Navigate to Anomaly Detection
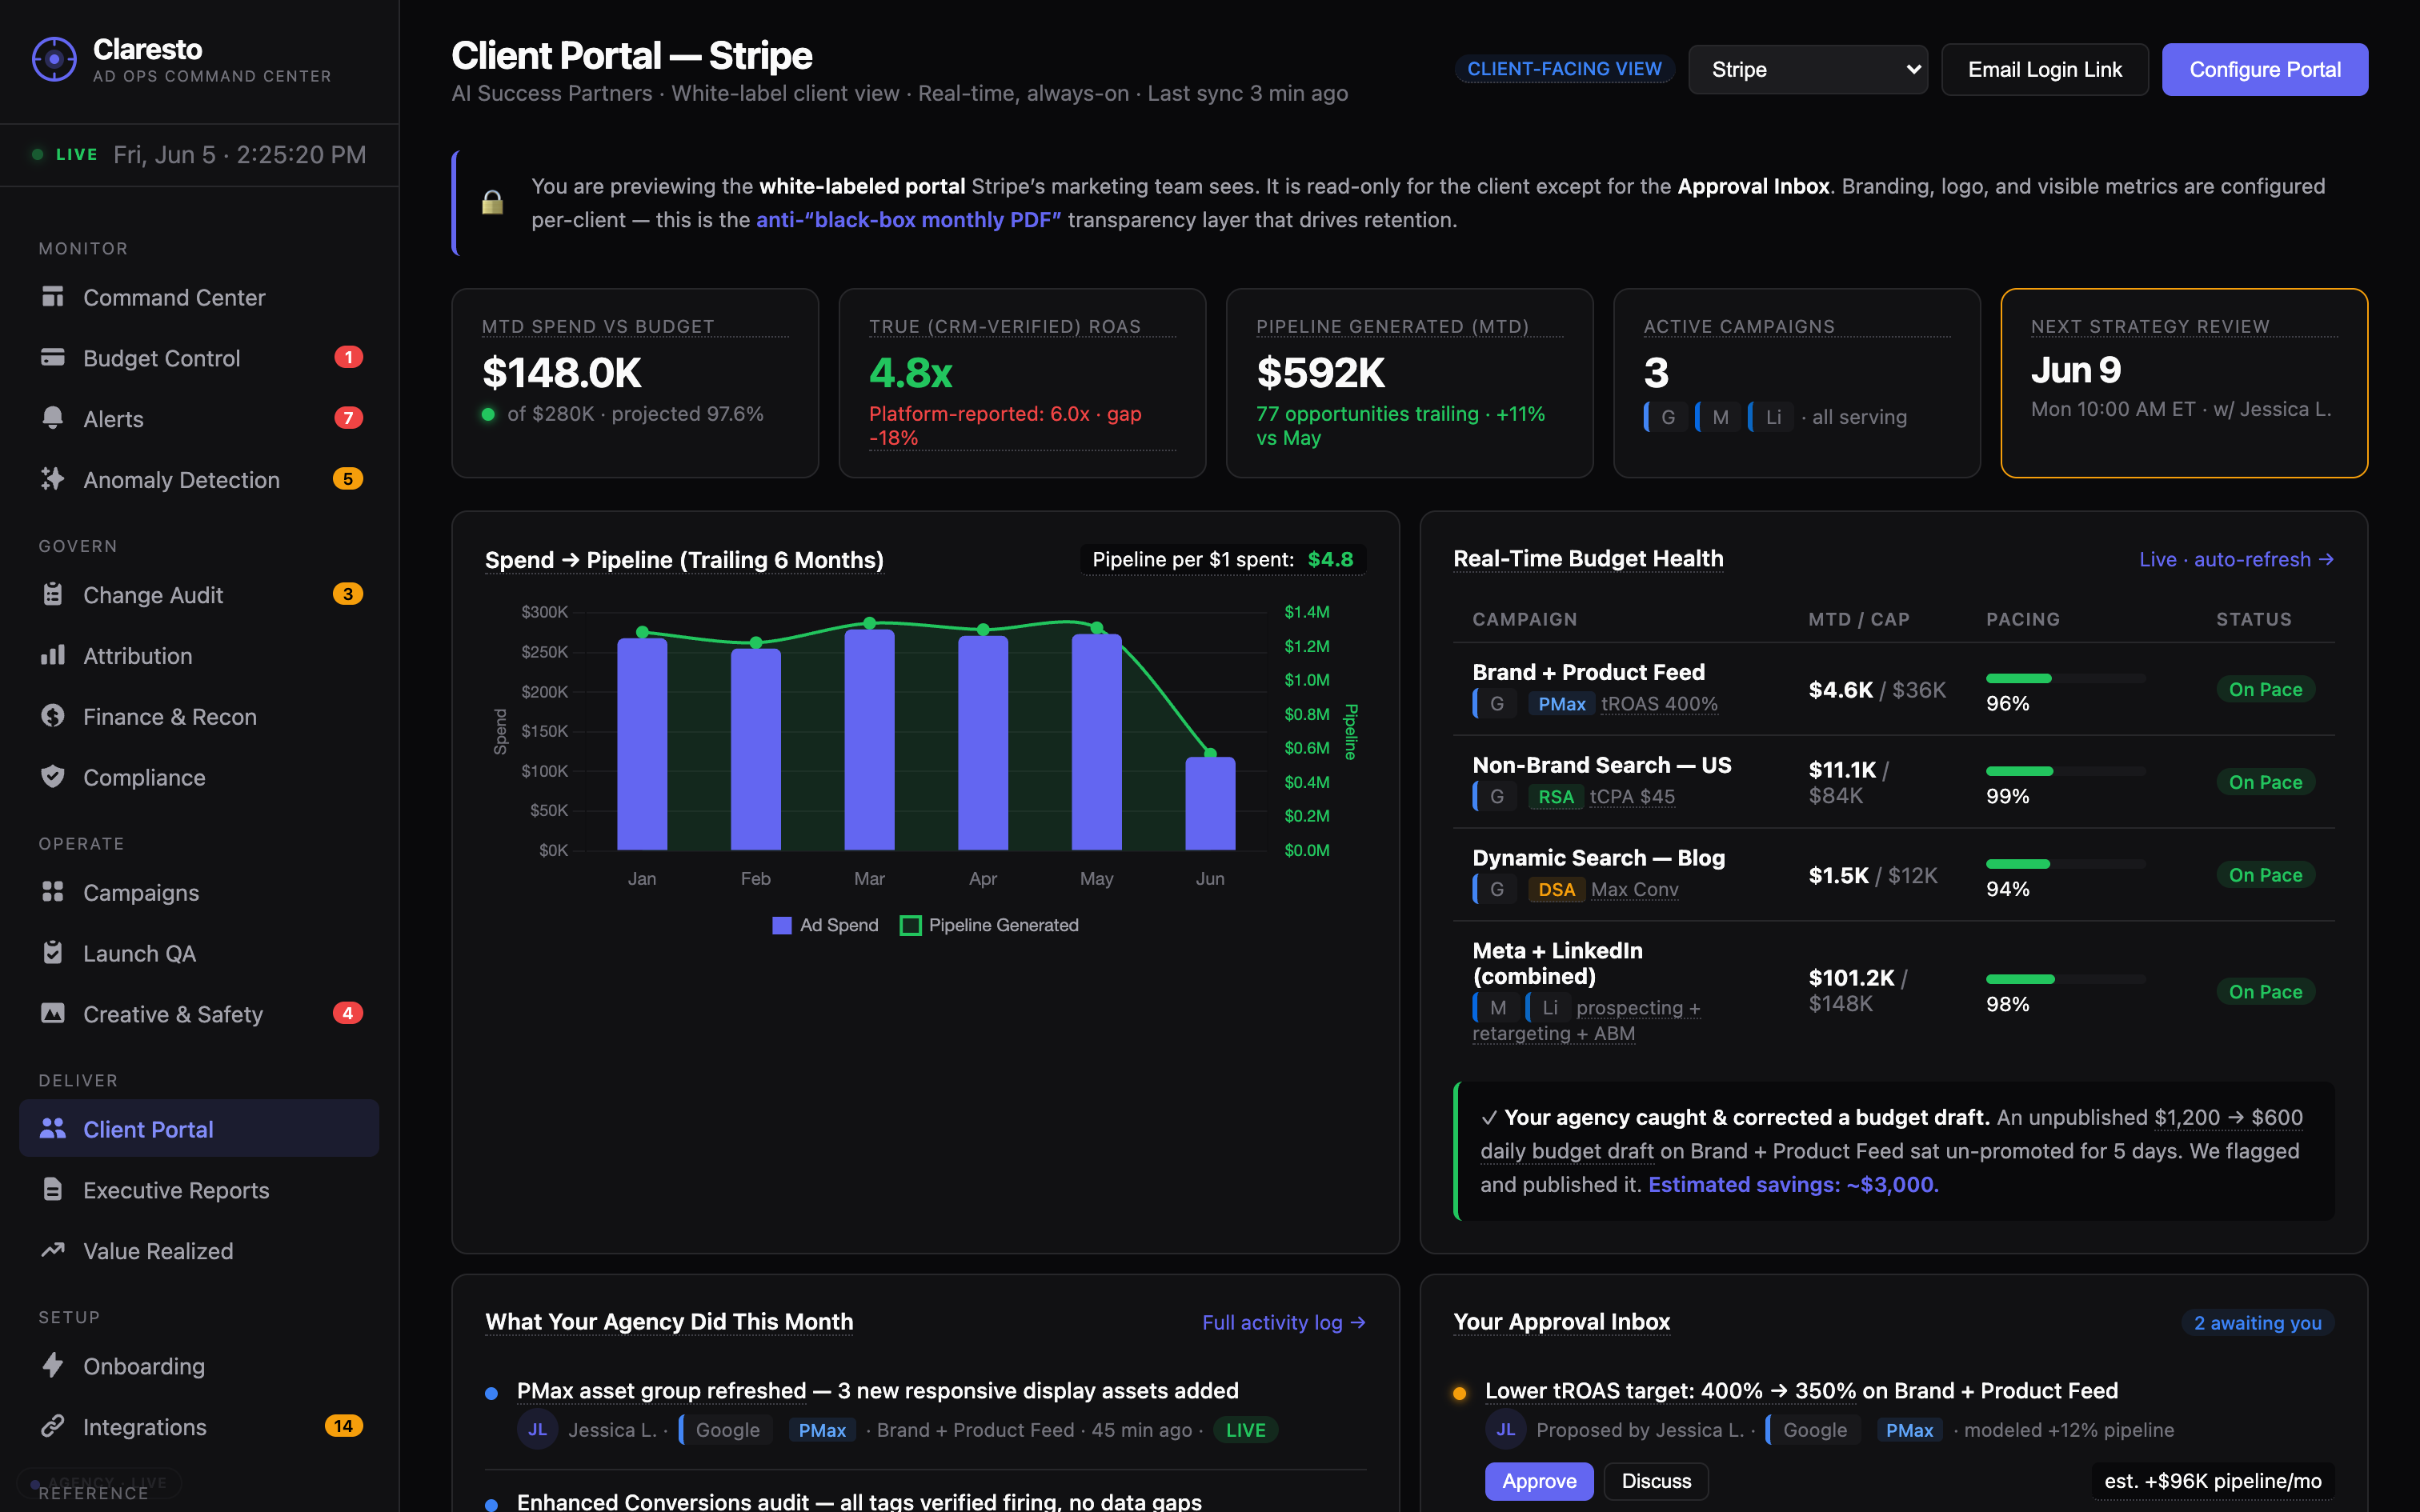The image size is (2420, 1512). (199, 480)
